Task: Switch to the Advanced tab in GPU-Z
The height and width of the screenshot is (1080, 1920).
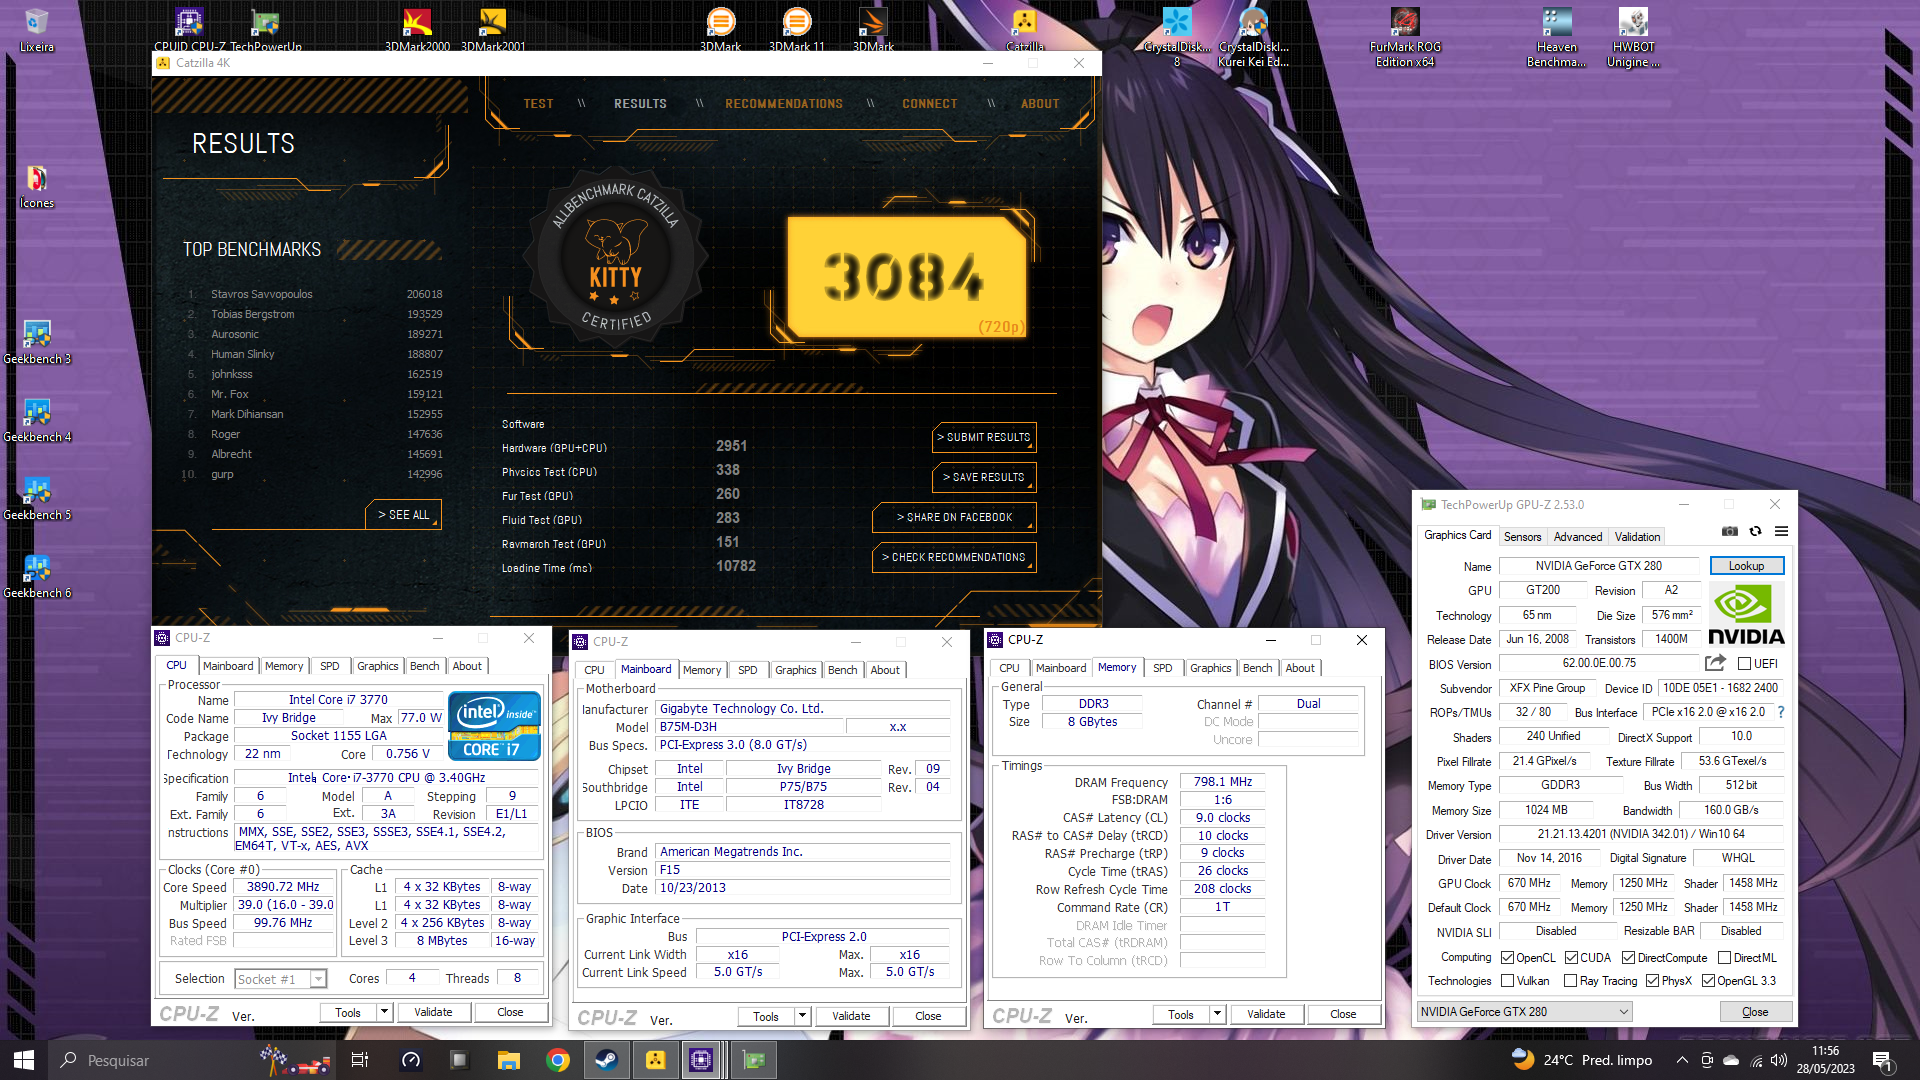Action: 1577,537
